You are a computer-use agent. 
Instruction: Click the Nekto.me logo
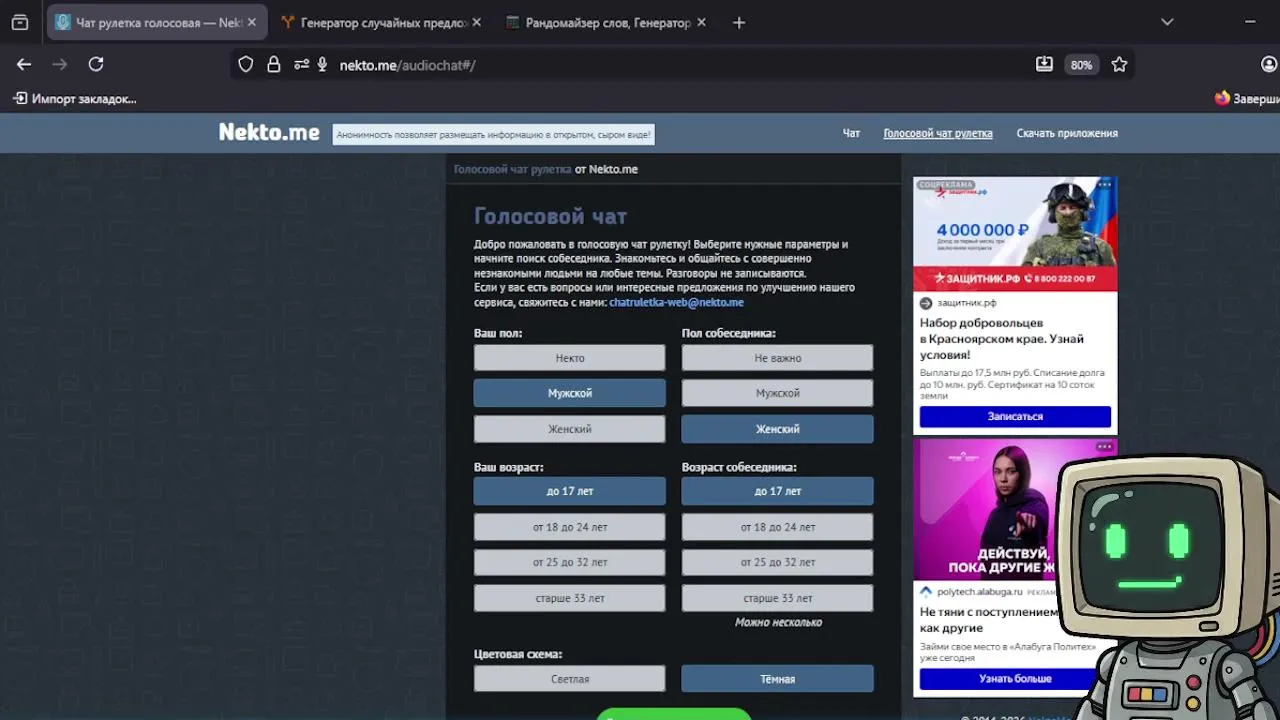coord(269,132)
